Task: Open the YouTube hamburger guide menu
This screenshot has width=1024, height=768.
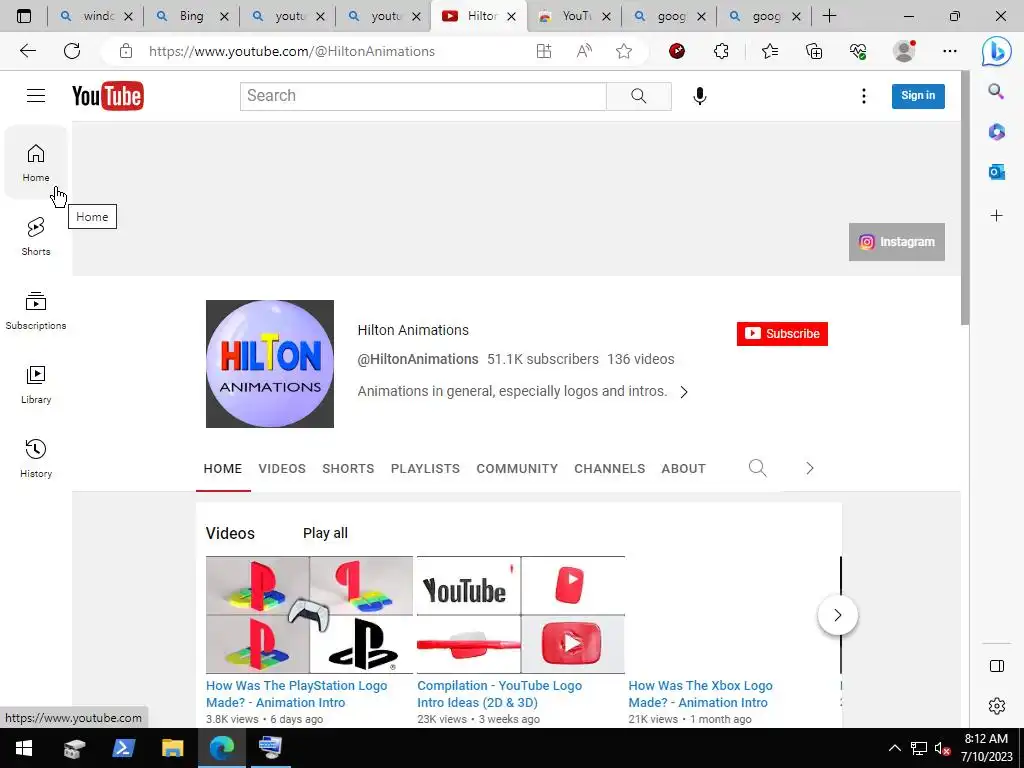Action: (x=36, y=96)
